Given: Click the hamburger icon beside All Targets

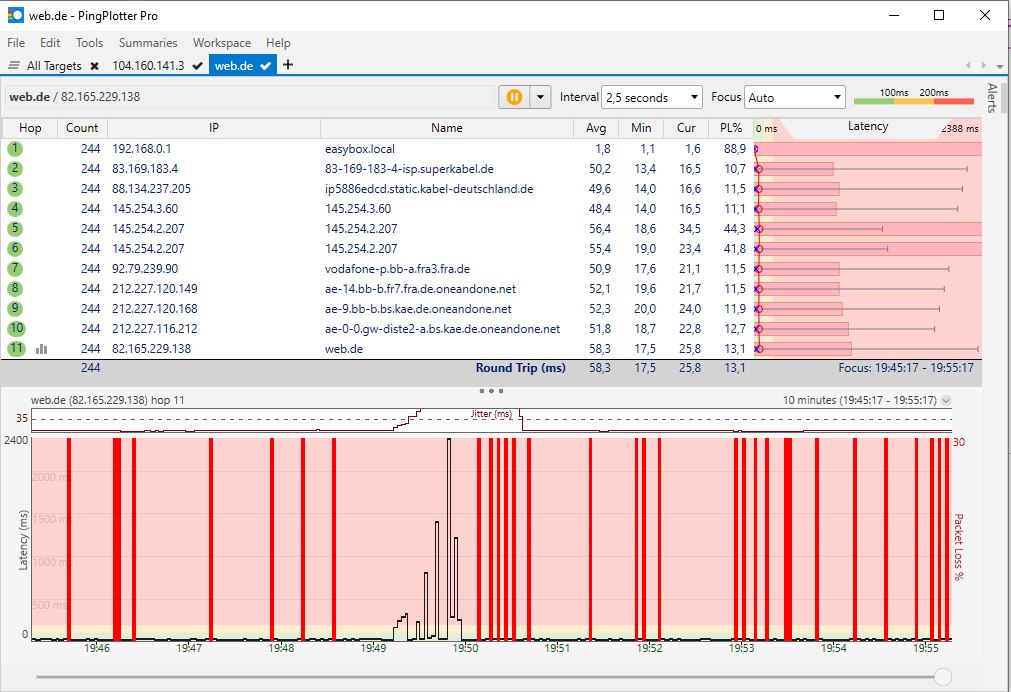Looking at the screenshot, I should (14, 65).
